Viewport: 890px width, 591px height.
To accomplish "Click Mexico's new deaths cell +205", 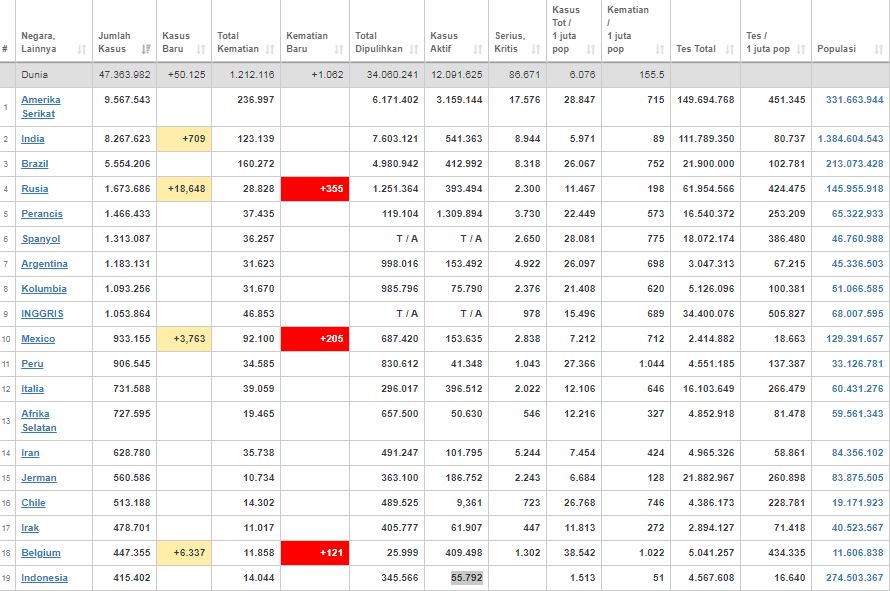I will pyautogui.click(x=315, y=339).
